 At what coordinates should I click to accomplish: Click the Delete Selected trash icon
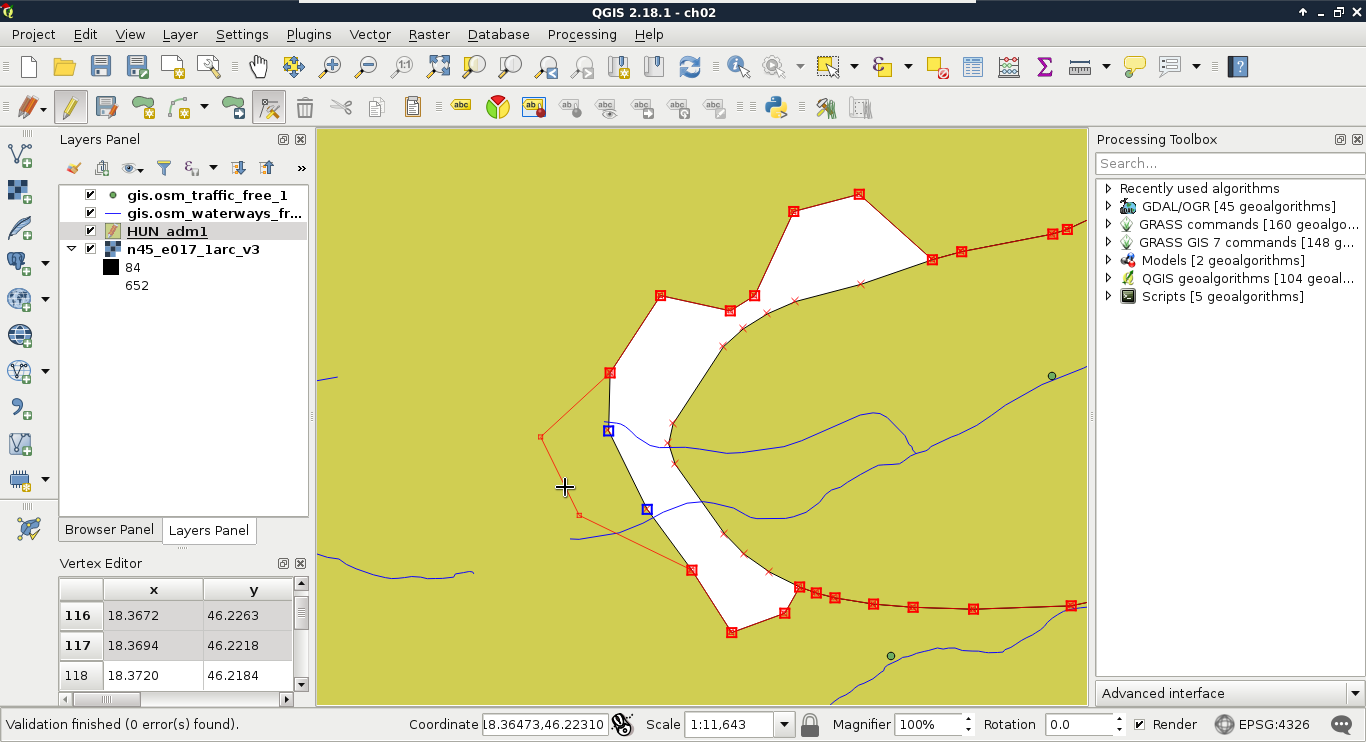(x=305, y=107)
